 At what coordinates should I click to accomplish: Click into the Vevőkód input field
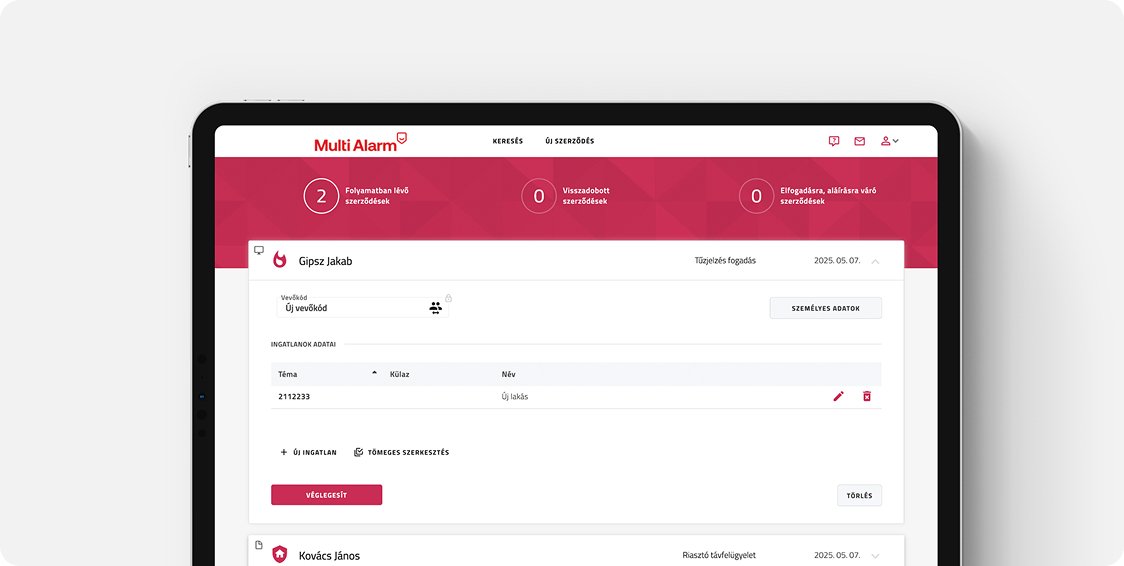tap(350, 308)
